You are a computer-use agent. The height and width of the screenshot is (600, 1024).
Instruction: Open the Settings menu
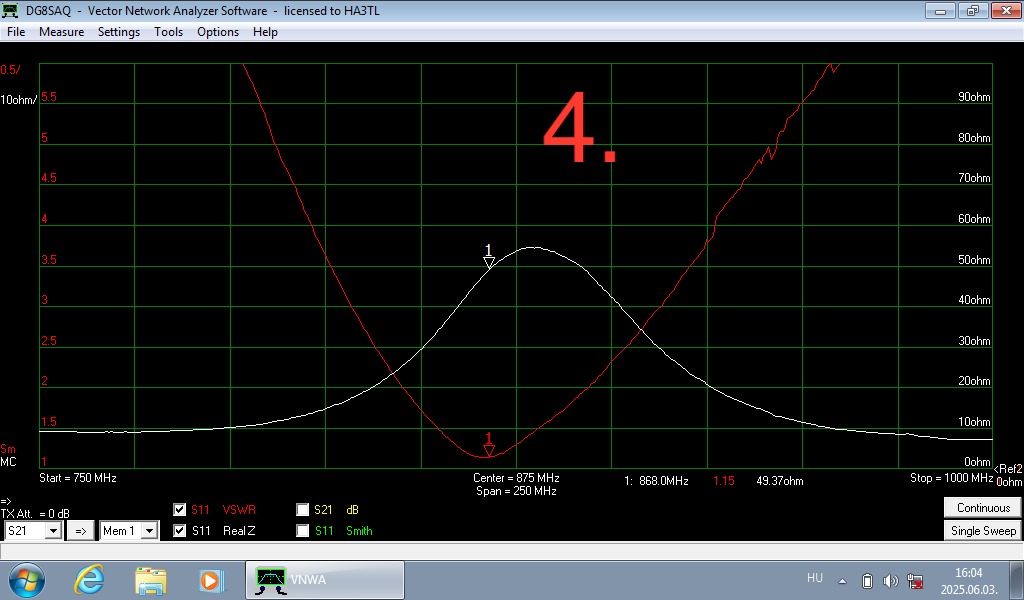(x=119, y=32)
